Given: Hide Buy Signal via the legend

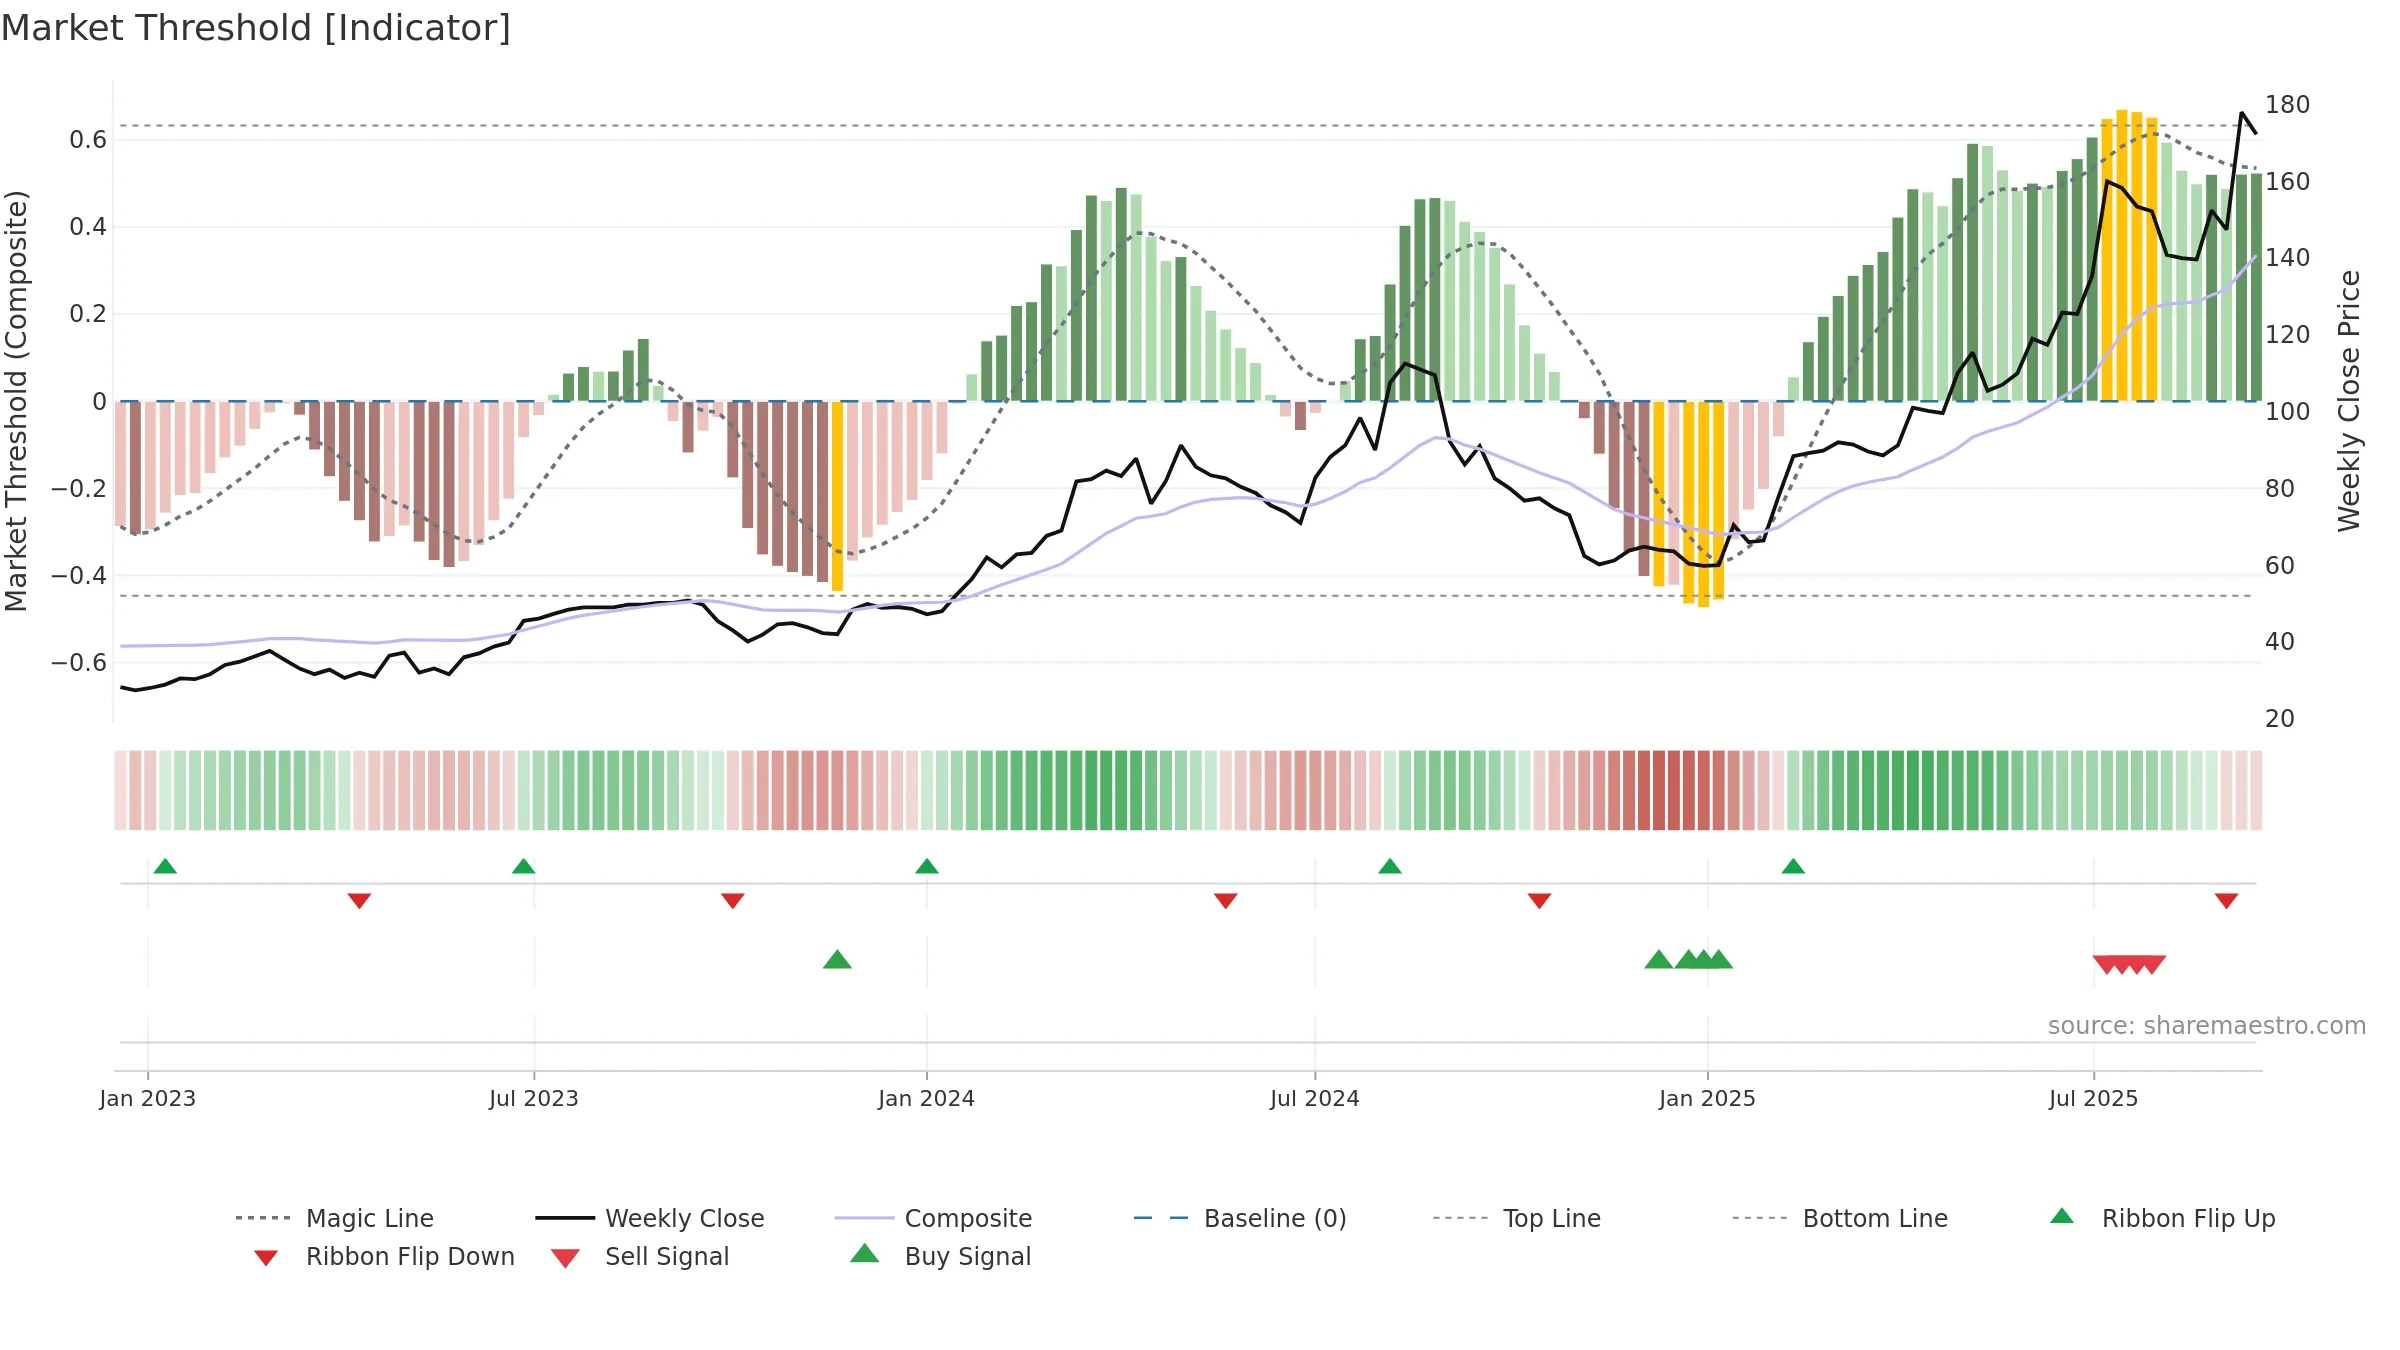Looking at the screenshot, I should [940, 1256].
